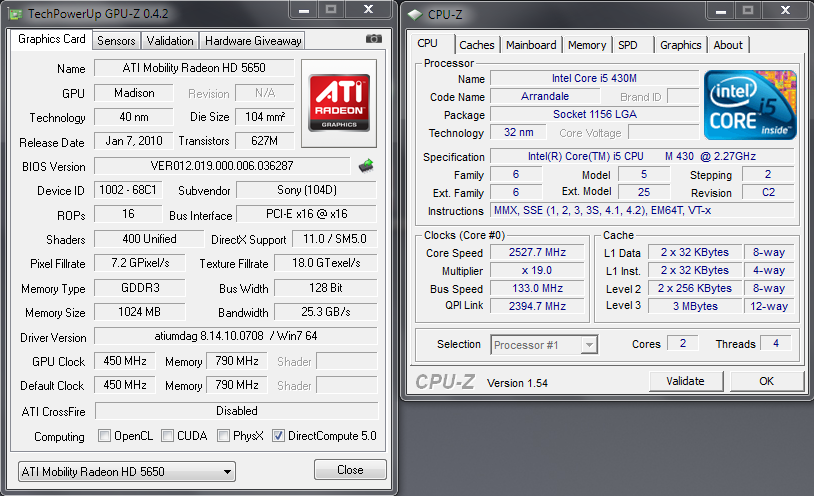The image size is (814, 496).
Task: Minimize the GPU-Z window
Action: [x=304, y=10]
